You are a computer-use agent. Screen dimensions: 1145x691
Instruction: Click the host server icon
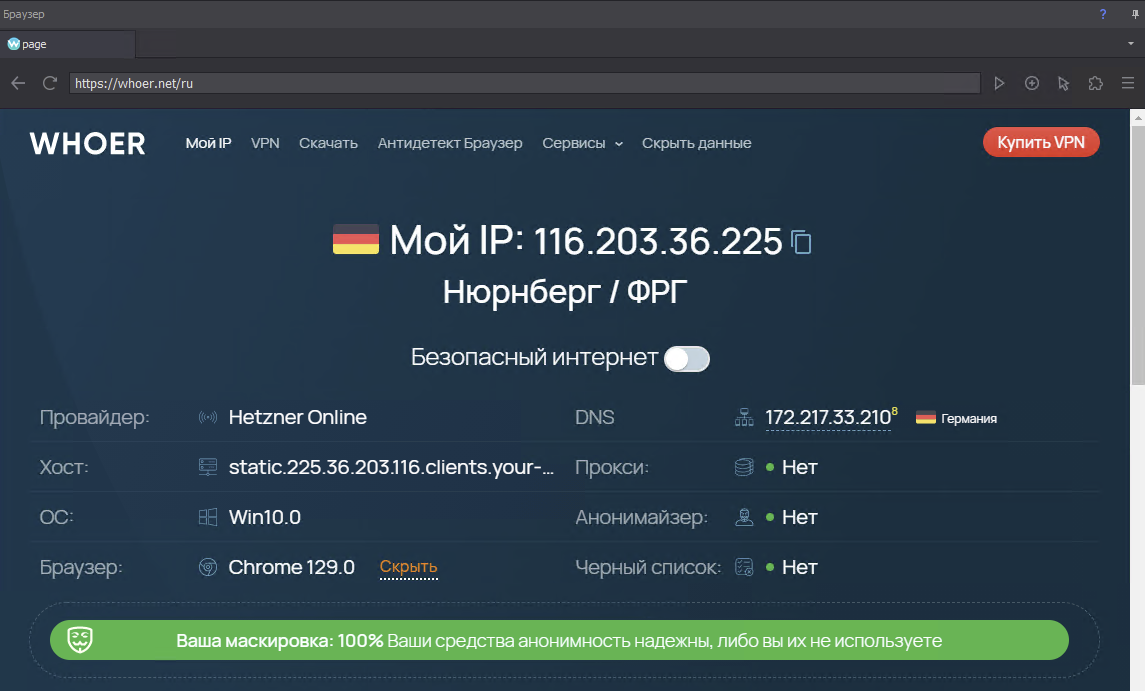[208, 467]
